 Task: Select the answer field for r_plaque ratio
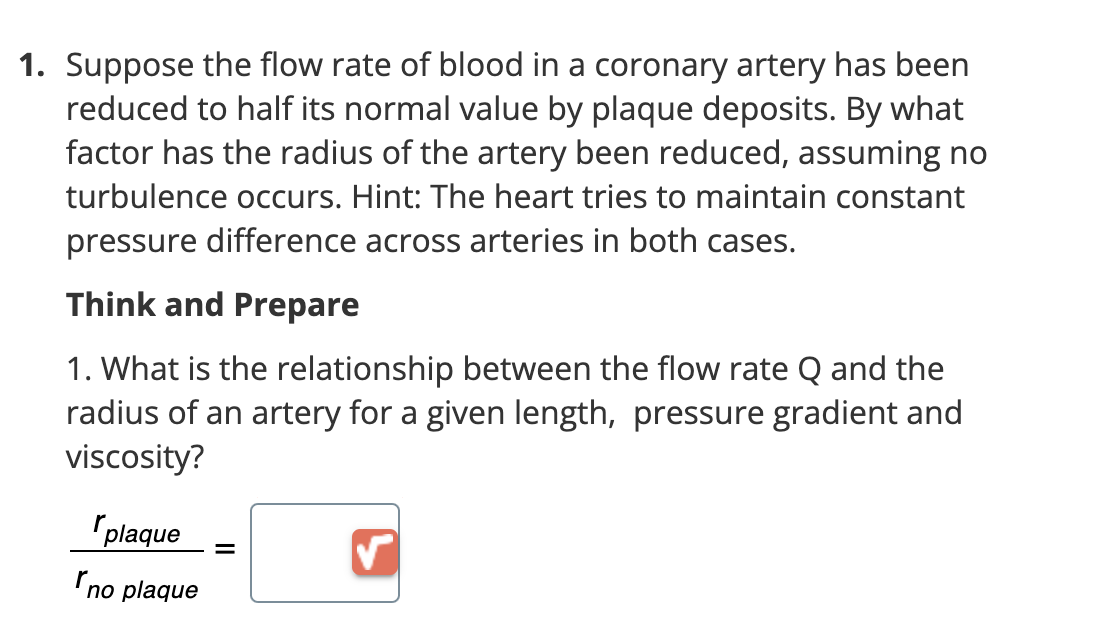300,552
